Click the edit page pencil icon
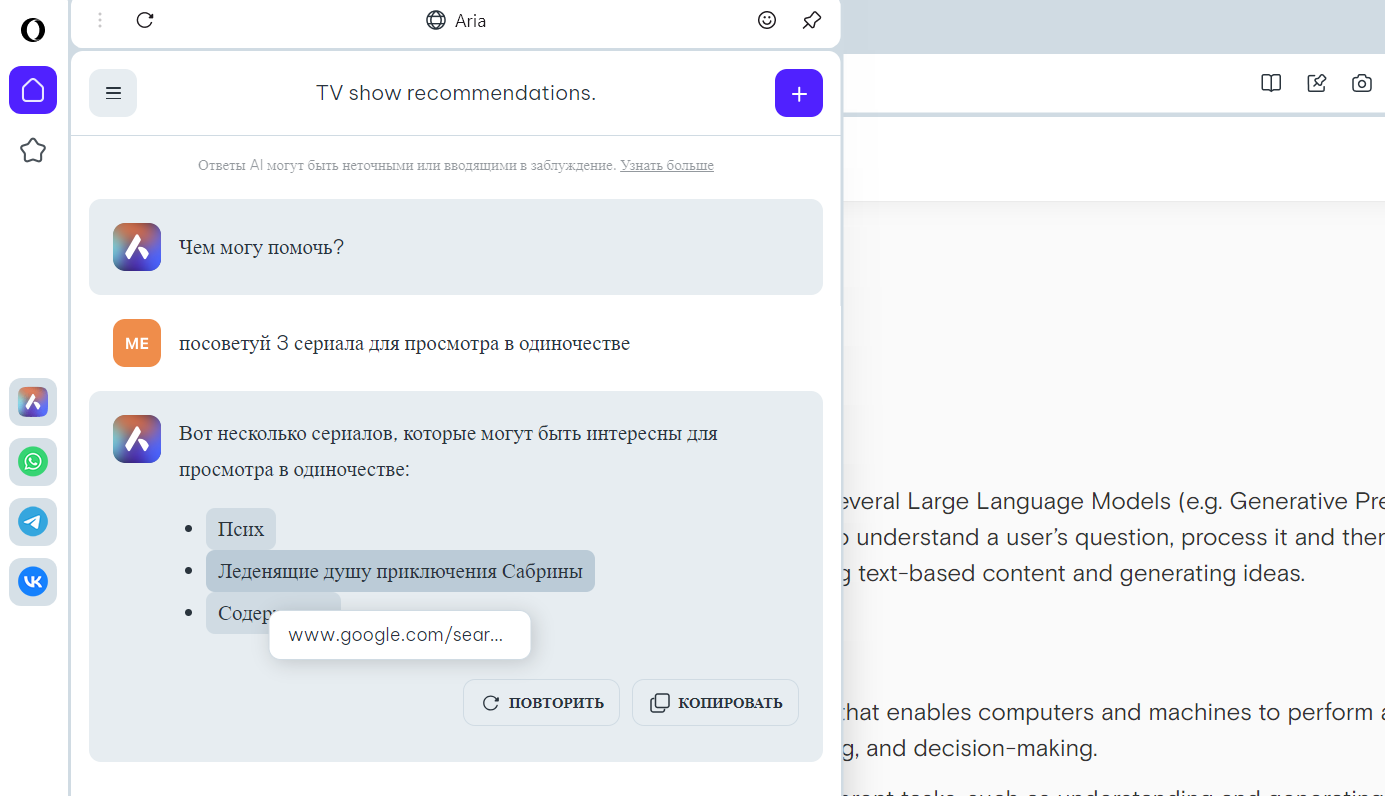 coord(1317,83)
